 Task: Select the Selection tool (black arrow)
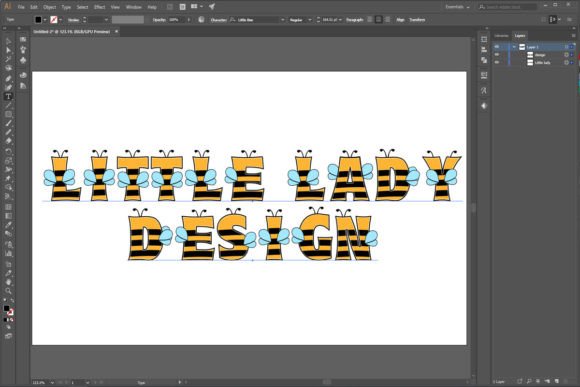pyautogui.click(x=8, y=41)
